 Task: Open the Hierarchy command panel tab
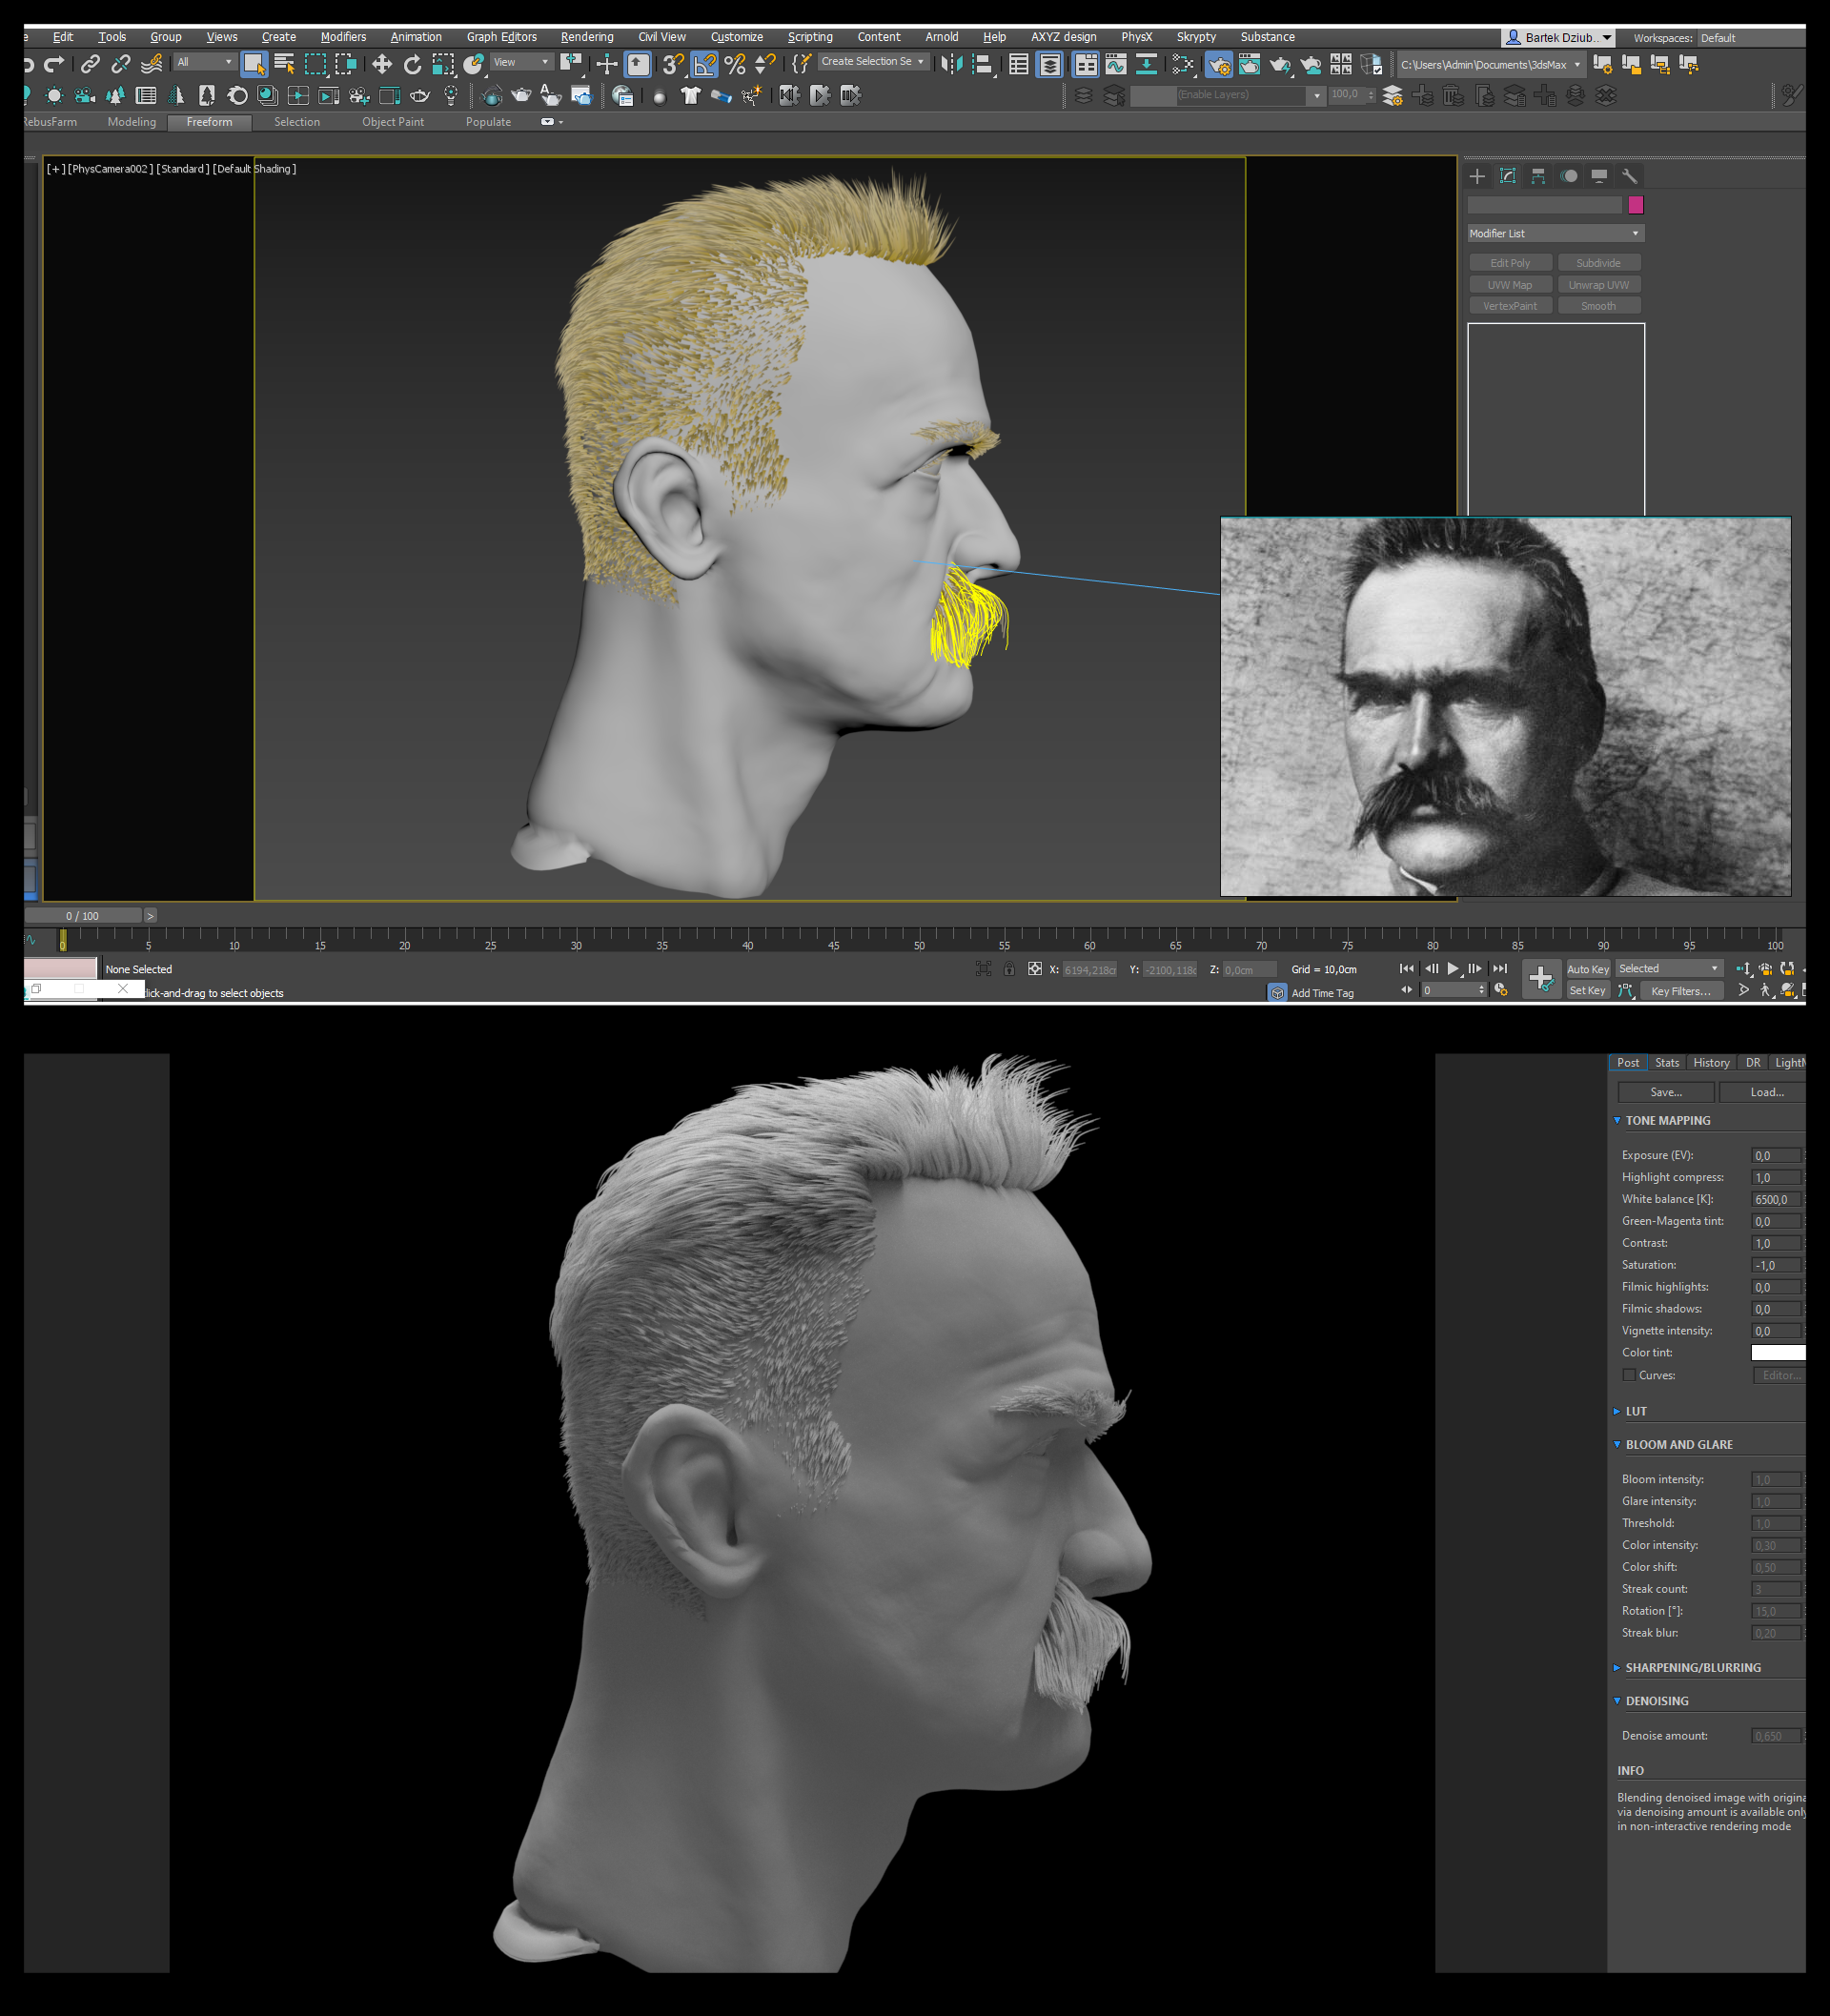1538,176
